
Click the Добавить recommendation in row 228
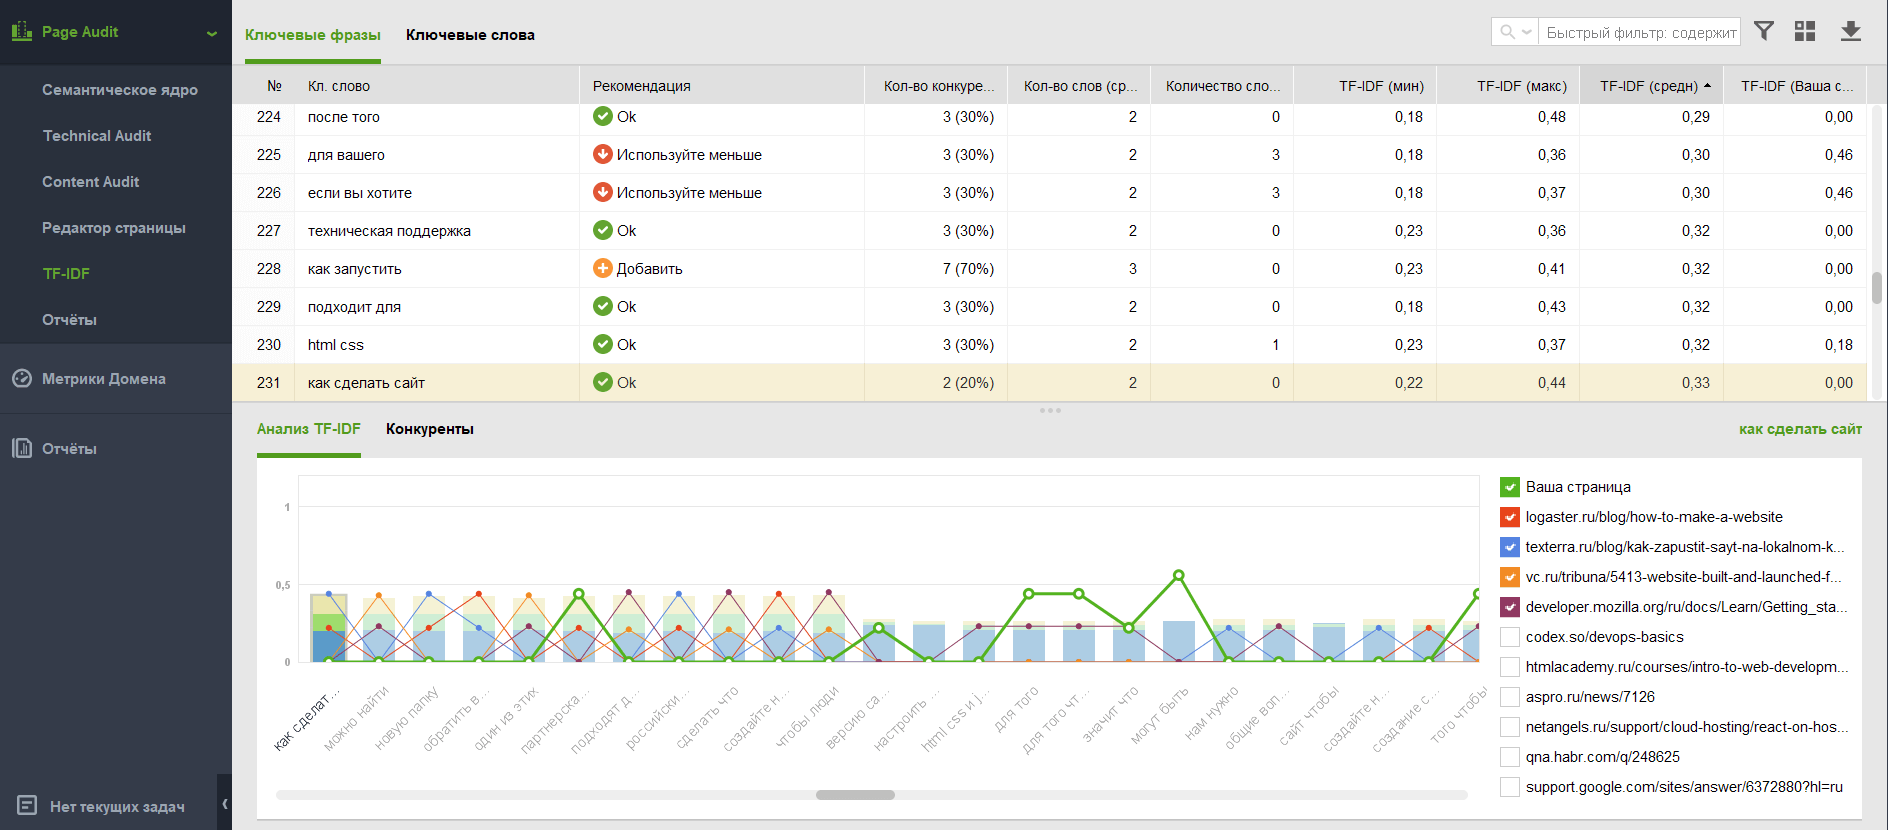[x=650, y=269]
